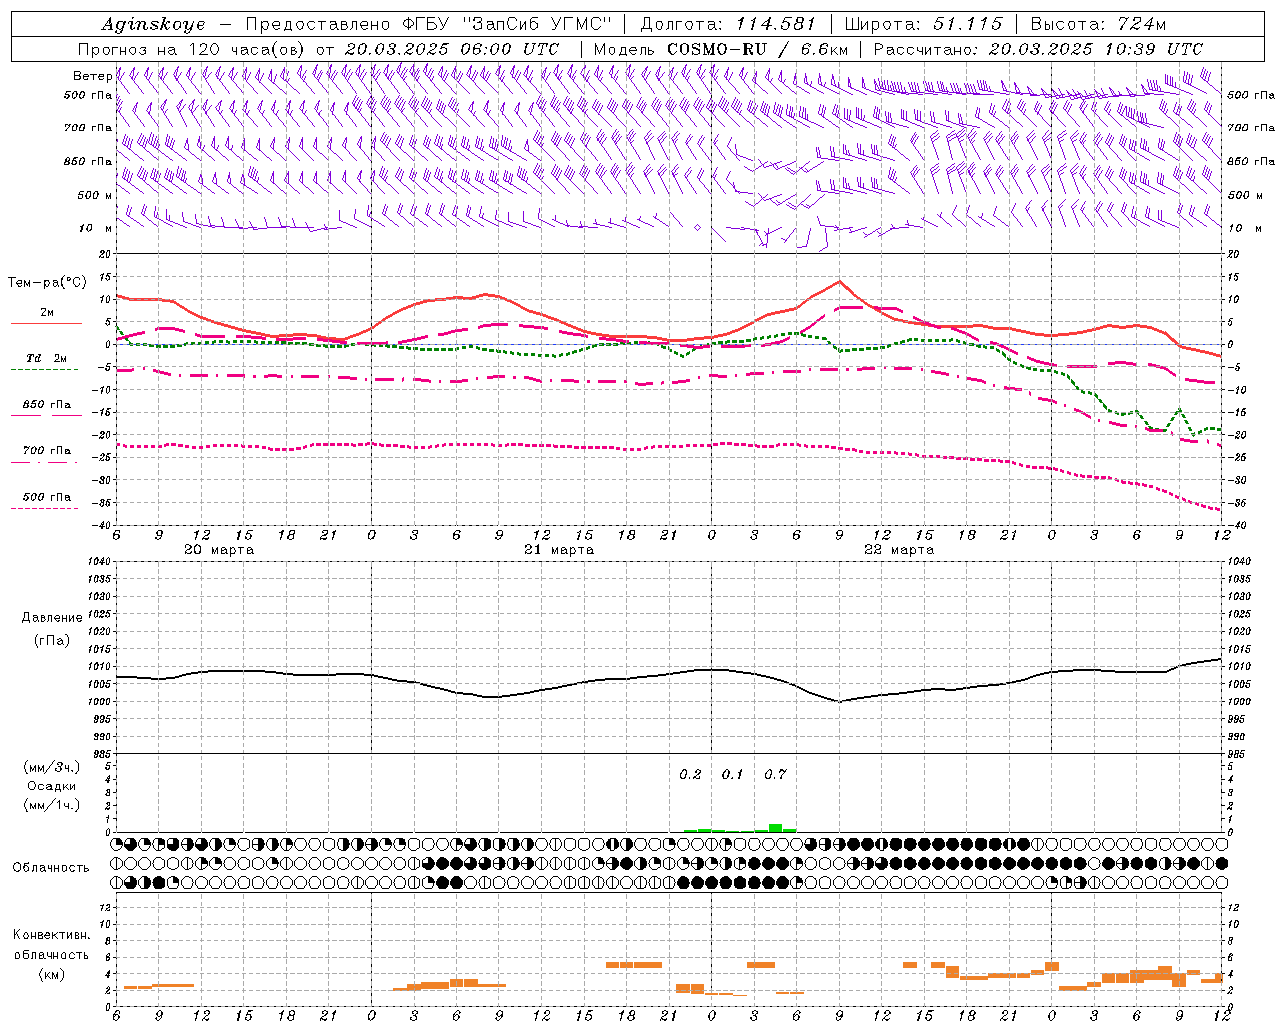Click the 500 м level label left of wind panel
Screen dimensions: 1280x1024
[x=96, y=195]
